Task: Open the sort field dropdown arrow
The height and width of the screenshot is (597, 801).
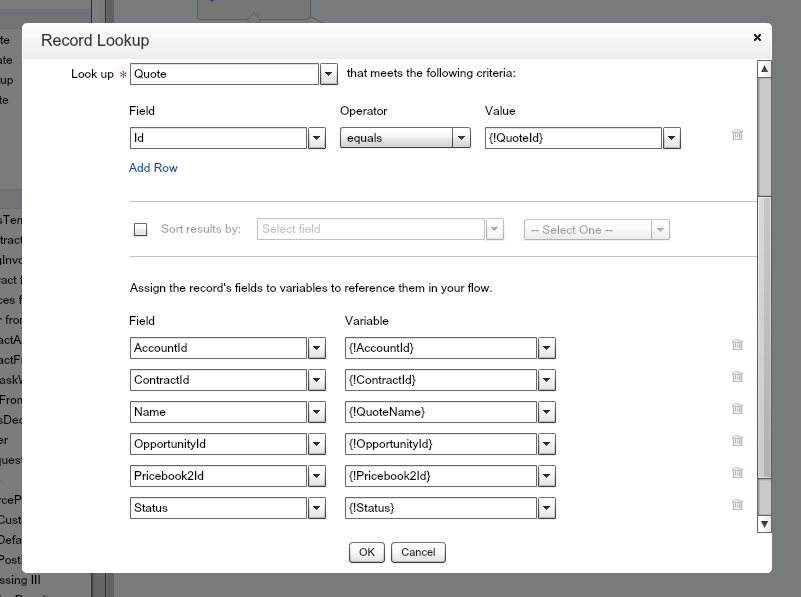Action: pyautogui.click(x=494, y=229)
